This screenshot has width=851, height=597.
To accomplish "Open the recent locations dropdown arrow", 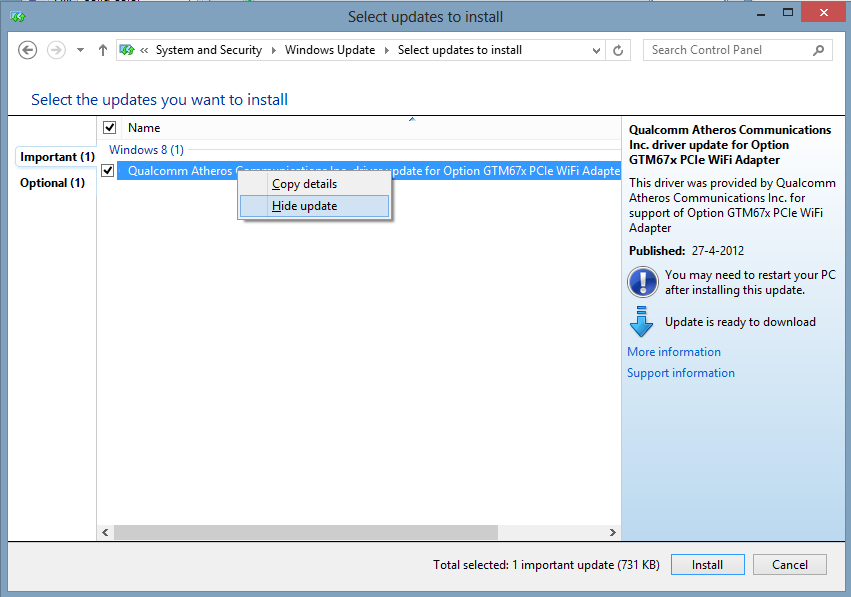I will (80, 50).
